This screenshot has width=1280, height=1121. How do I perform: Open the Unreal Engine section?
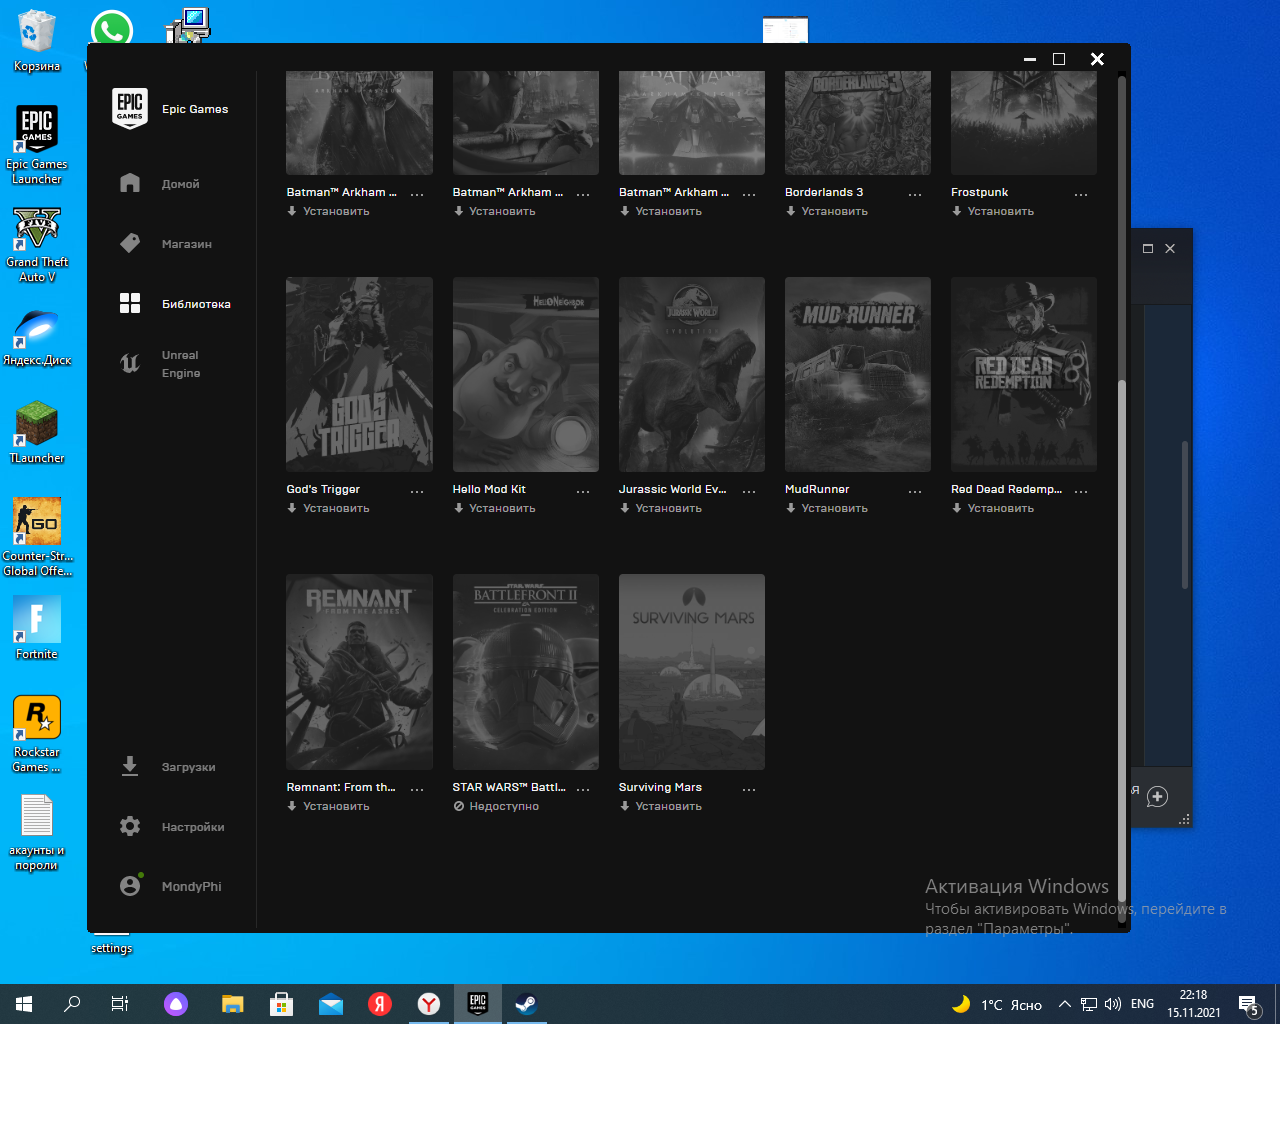[161, 364]
